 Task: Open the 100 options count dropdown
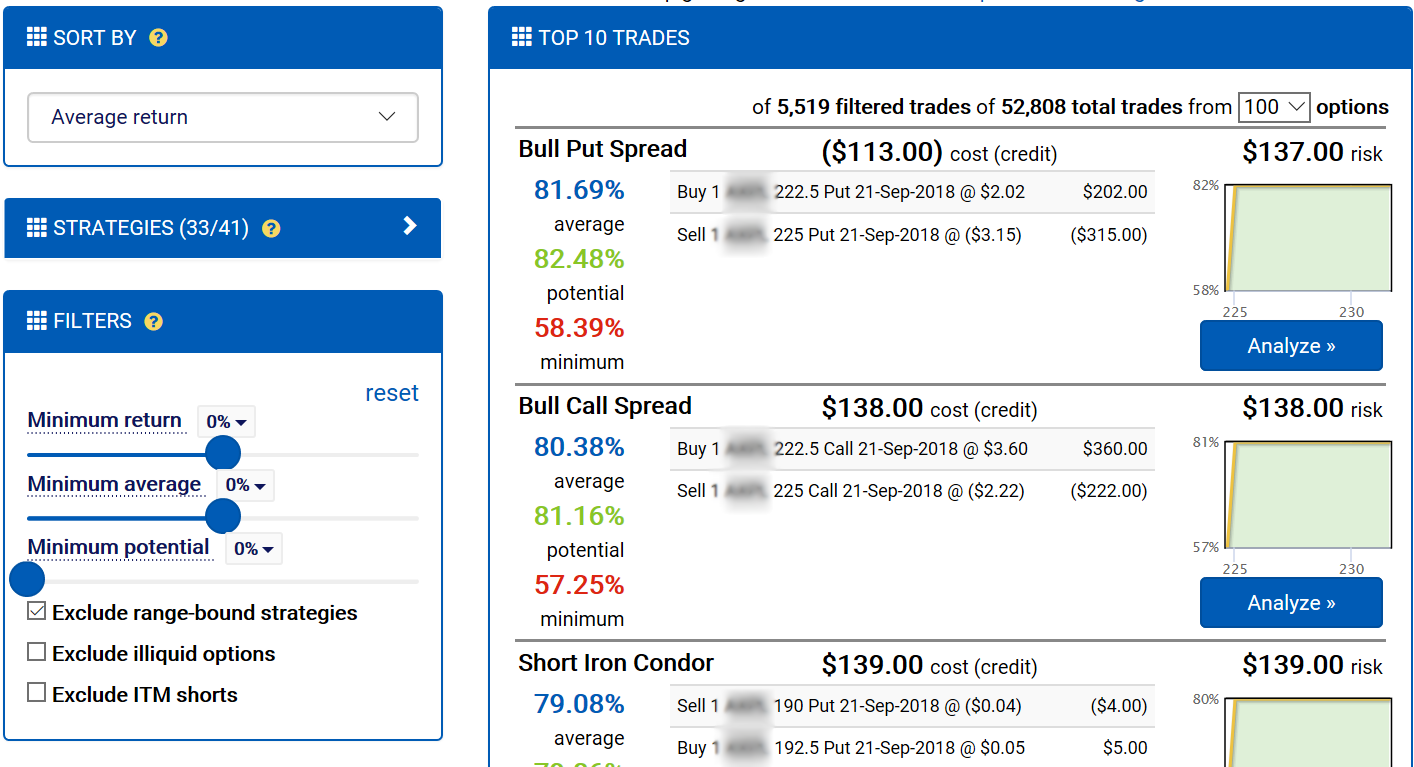(x=1274, y=107)
